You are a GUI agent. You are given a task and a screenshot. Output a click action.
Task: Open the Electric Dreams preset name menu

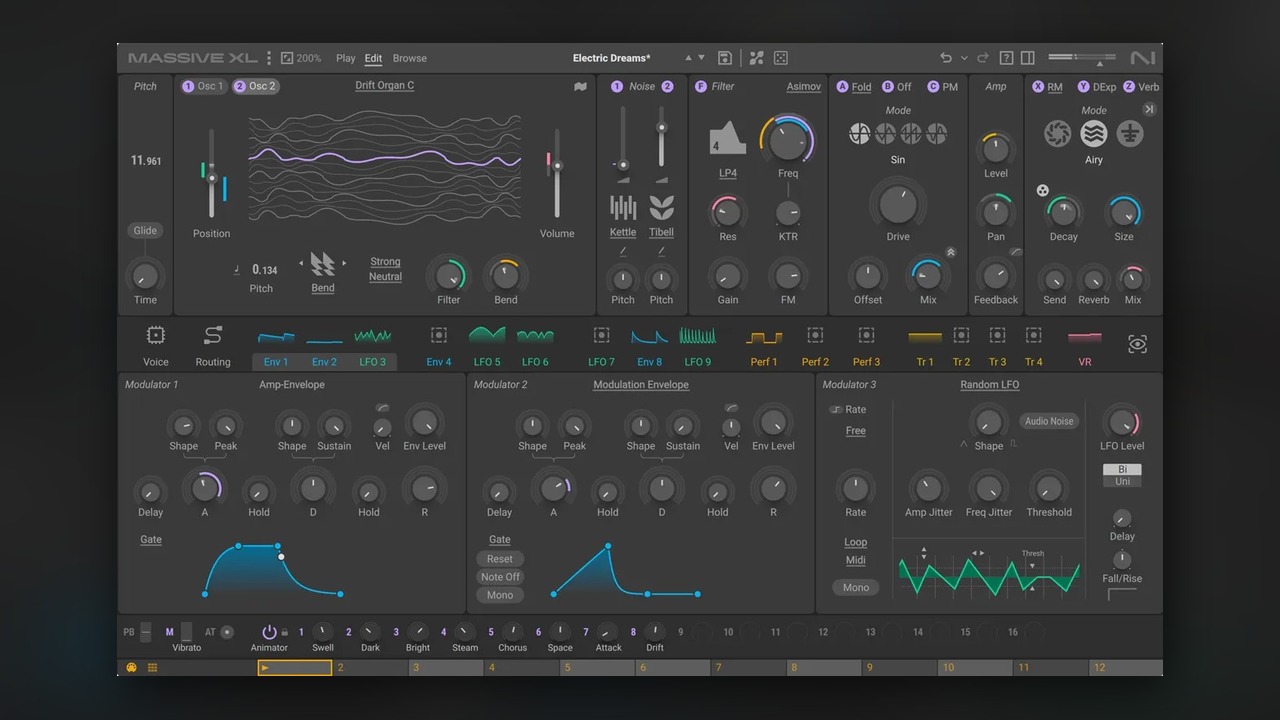click(x=611, y=58)
